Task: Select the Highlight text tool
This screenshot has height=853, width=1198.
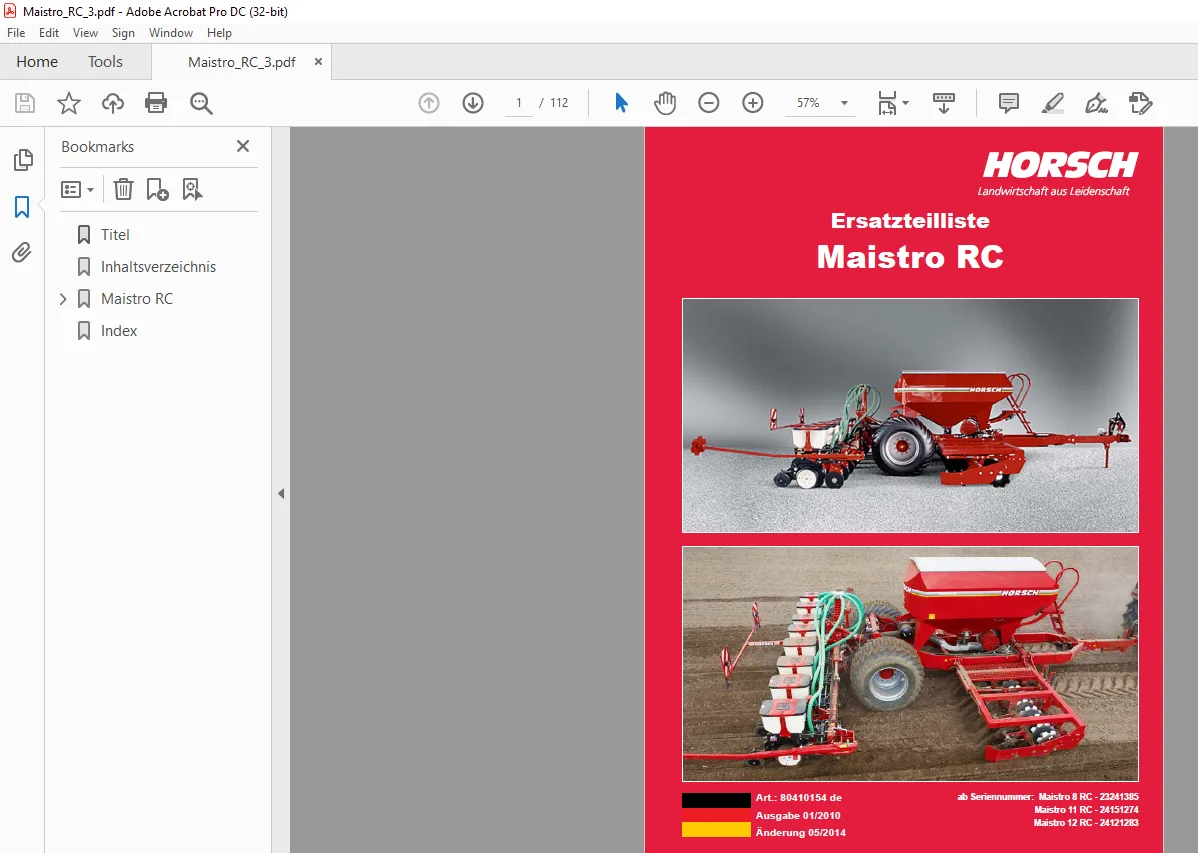Action: (x=1053, y=102)
